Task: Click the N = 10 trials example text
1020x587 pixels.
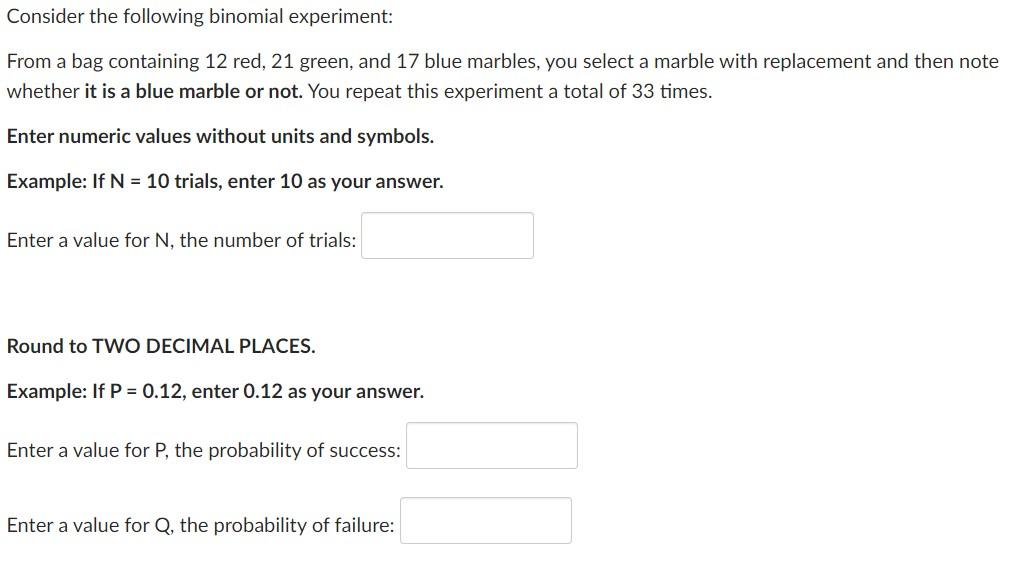Action: pos(224,181)
